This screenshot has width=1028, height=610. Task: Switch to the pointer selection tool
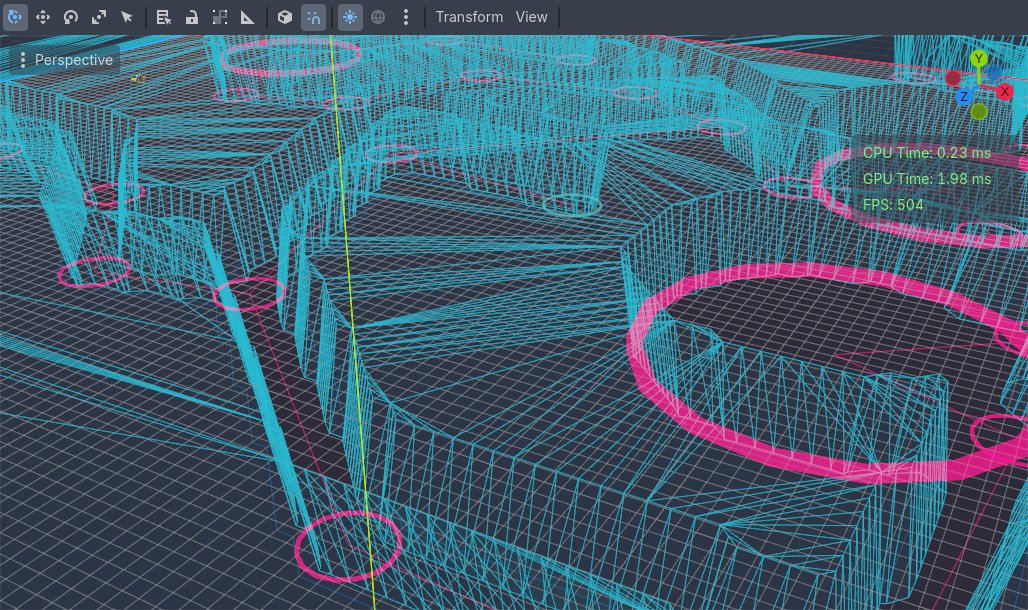coord(127,17)
